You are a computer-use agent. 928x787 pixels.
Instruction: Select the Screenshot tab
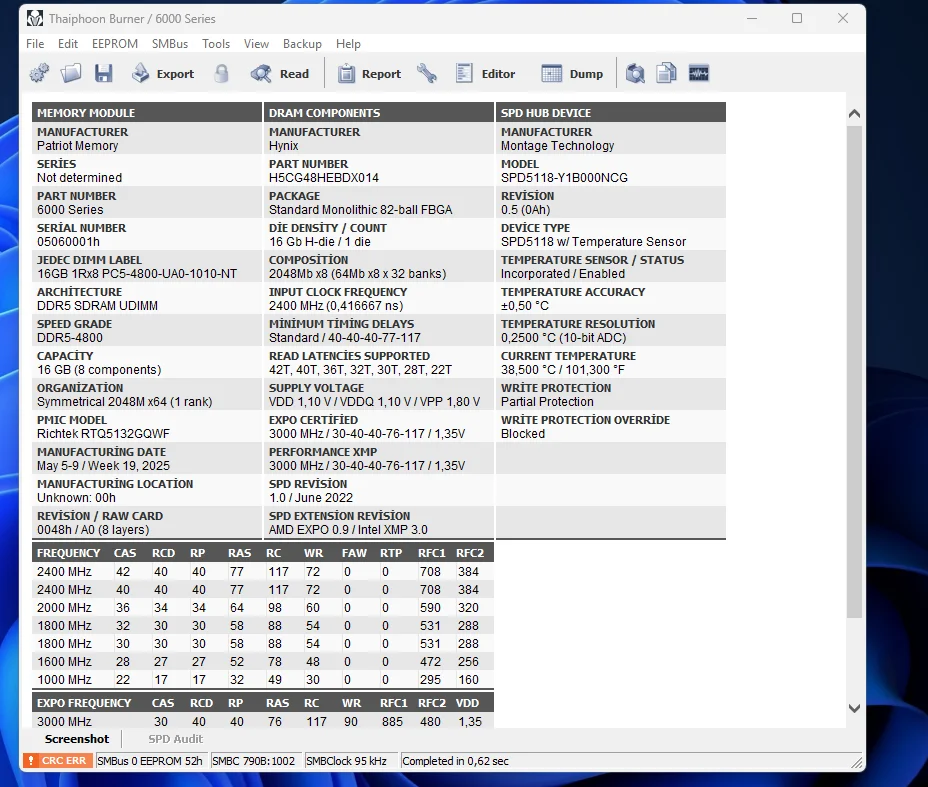[77, 739]
